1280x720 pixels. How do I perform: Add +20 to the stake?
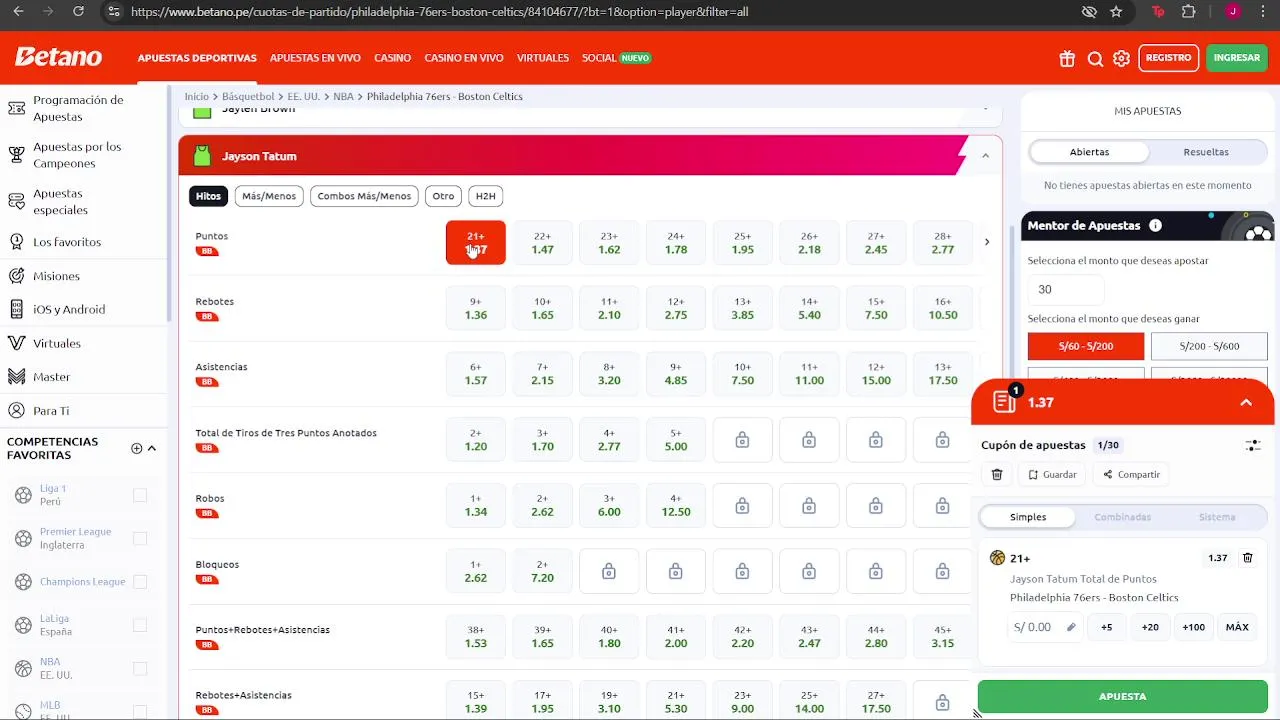coord(1150,627)
